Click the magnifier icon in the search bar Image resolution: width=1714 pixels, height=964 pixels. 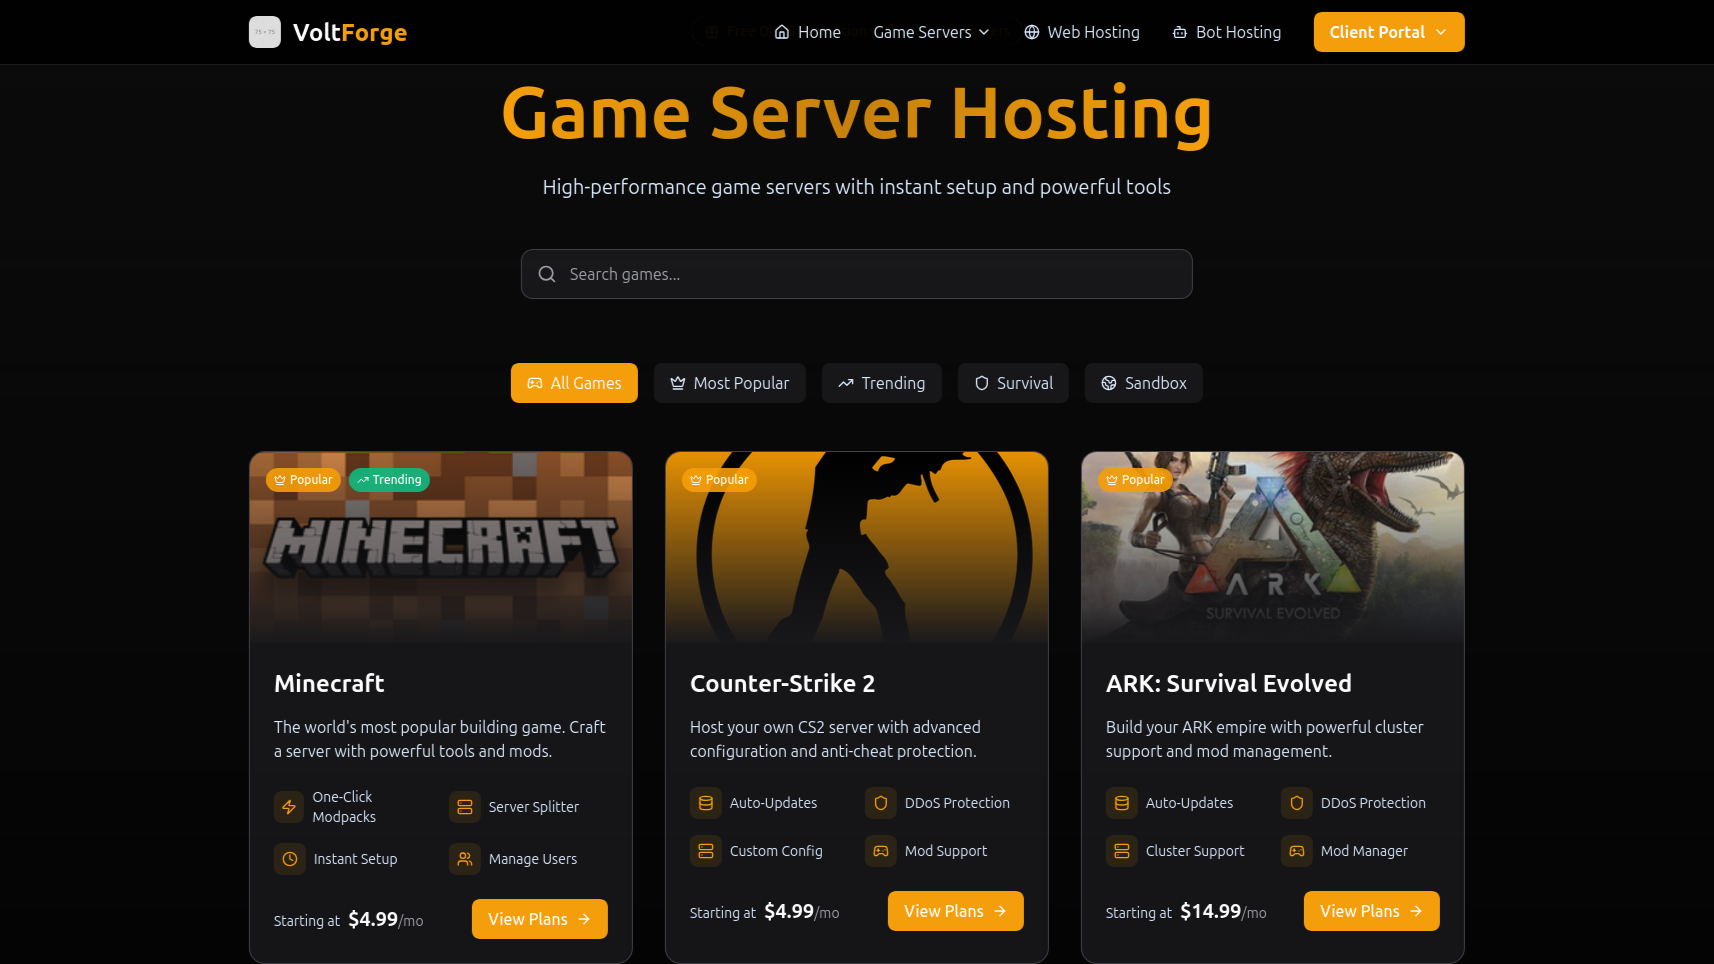click(x=547, y=274)
